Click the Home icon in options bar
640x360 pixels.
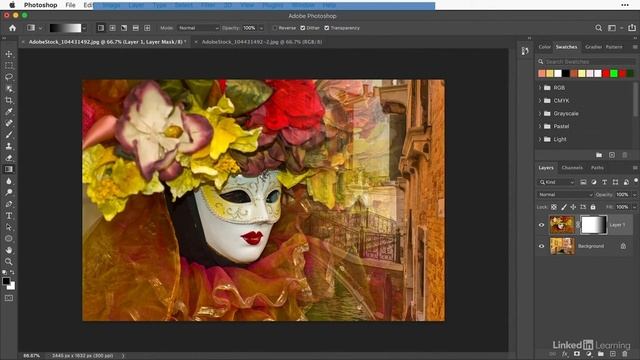(x=13, y=28)
